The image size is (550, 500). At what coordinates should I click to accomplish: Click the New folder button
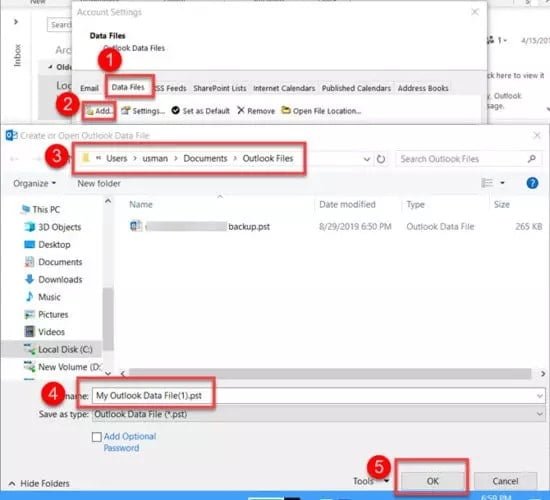(99, 184)
